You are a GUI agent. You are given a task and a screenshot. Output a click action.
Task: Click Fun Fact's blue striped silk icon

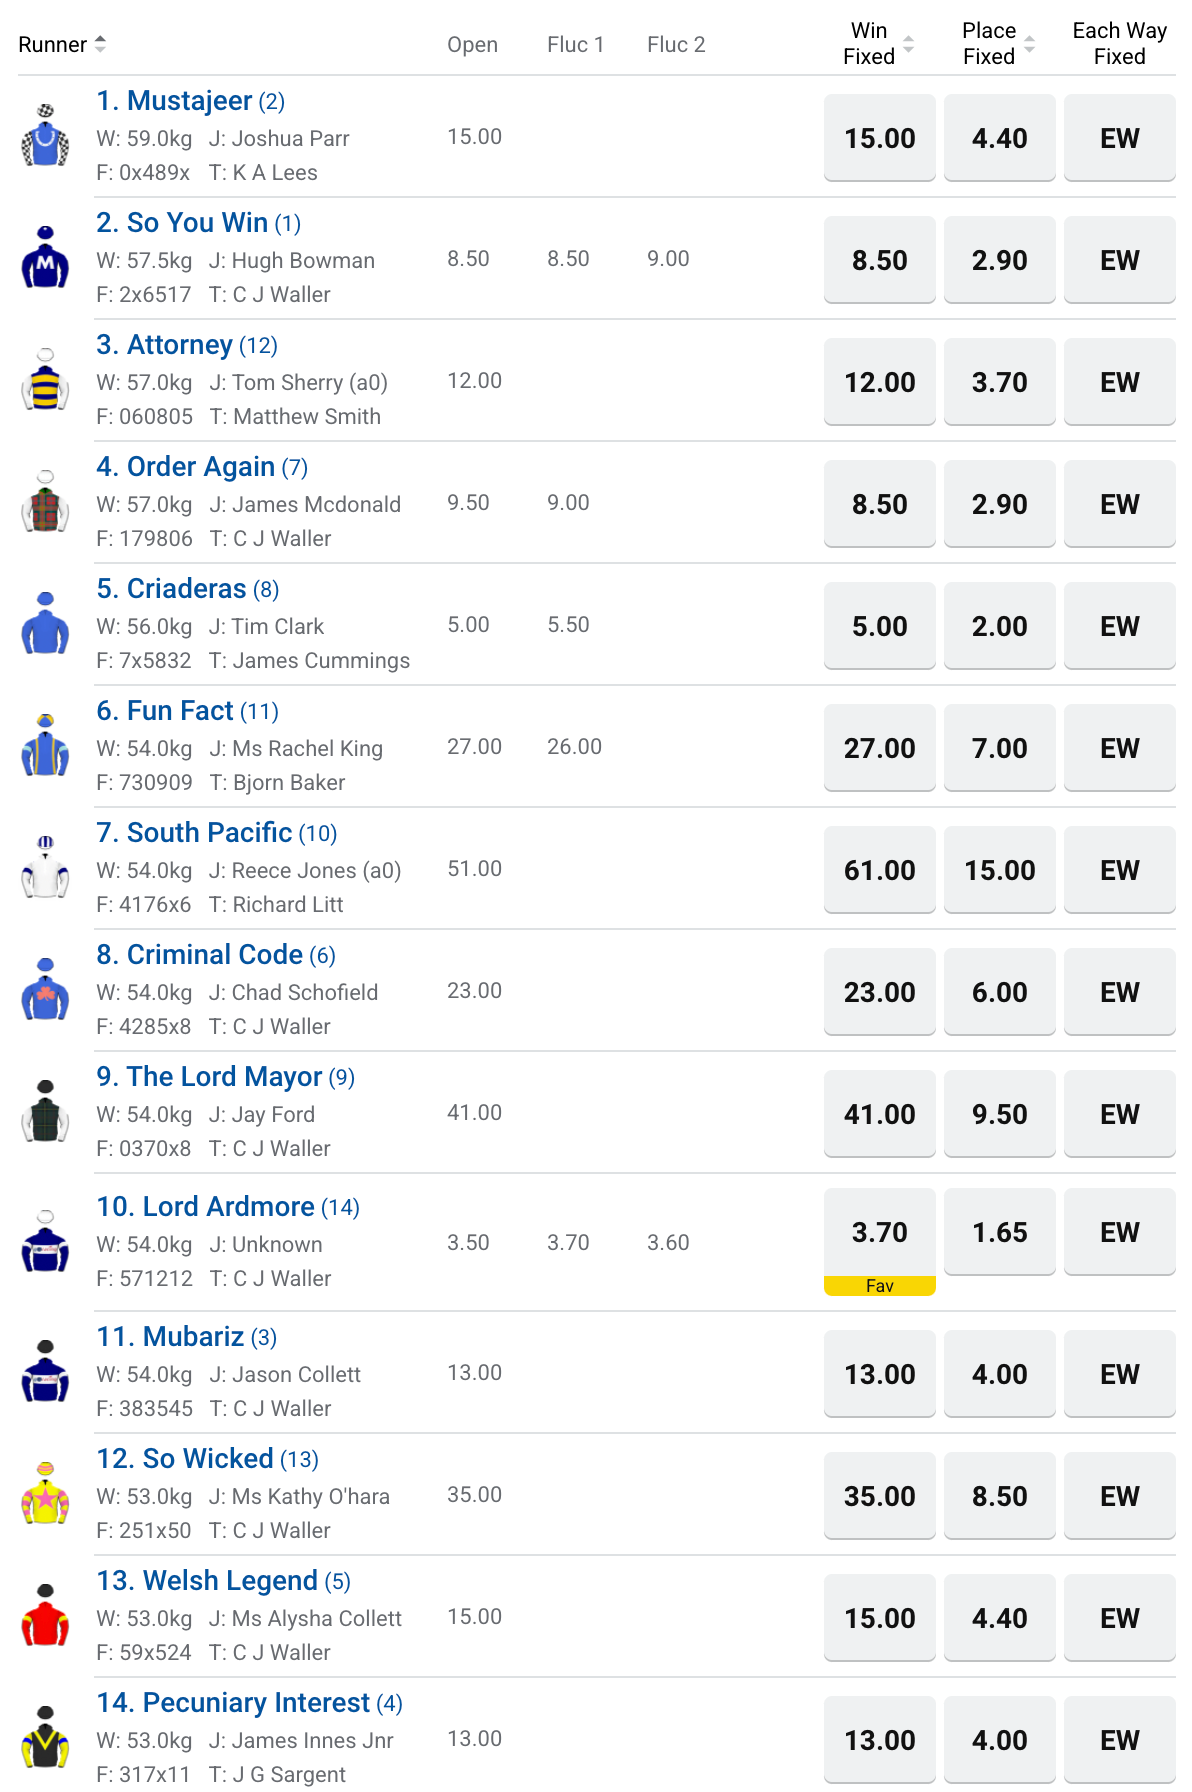click(45, 746)
